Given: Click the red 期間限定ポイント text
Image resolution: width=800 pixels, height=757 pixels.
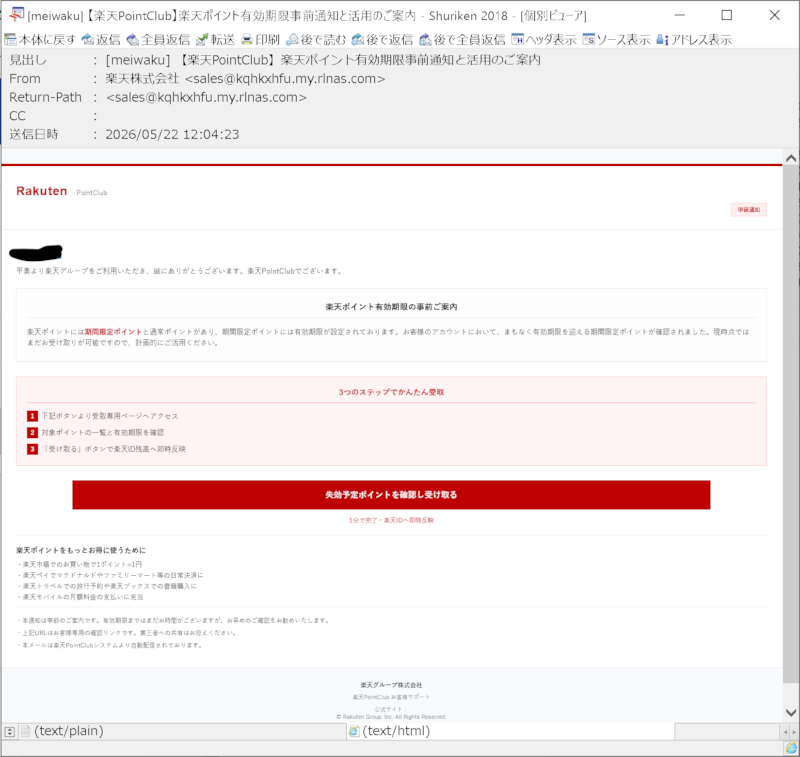Looking at the screenshot, I should pos(113,332).
